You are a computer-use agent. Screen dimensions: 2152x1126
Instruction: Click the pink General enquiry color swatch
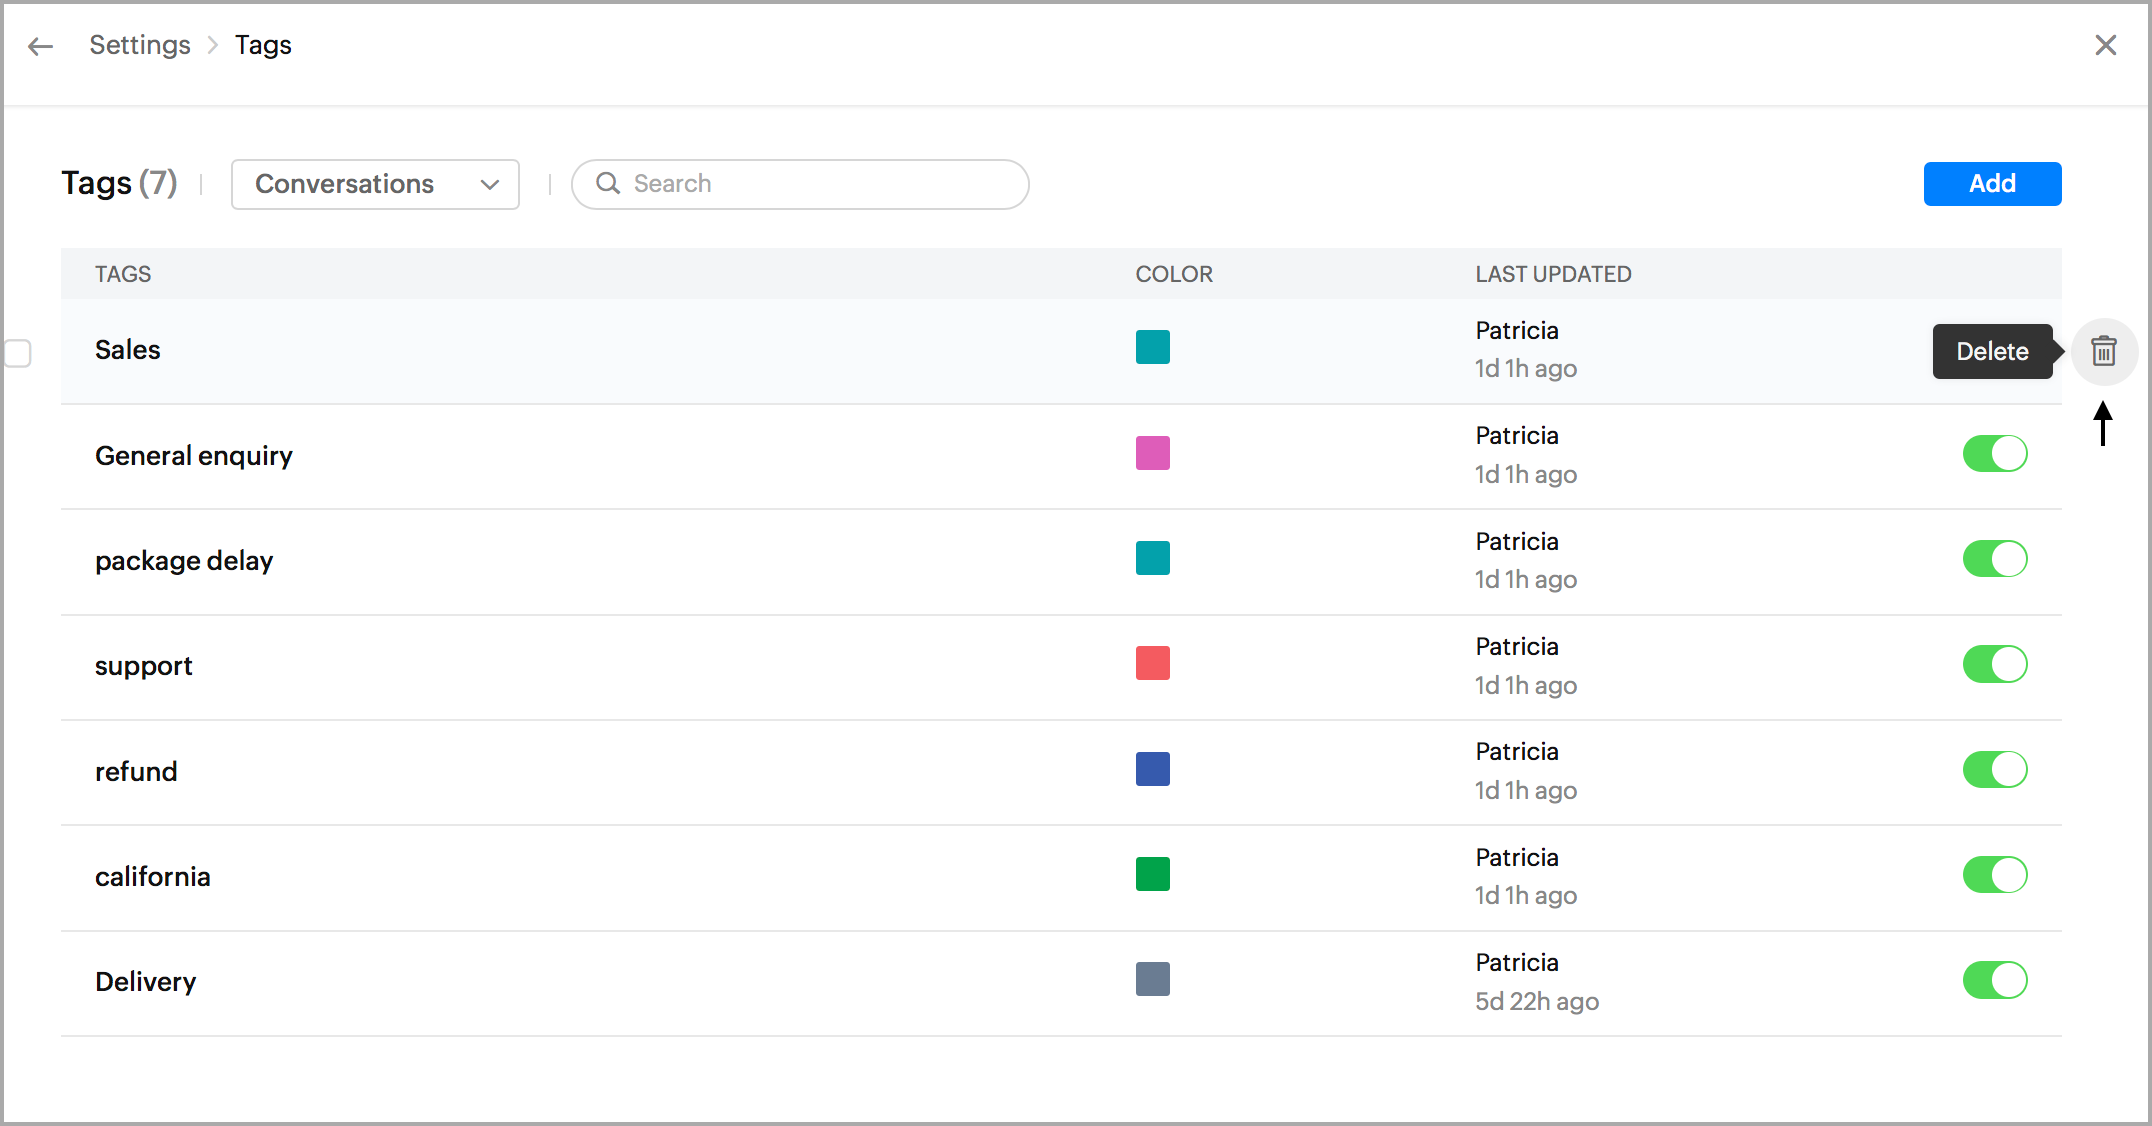click(x=1152, y=453)
